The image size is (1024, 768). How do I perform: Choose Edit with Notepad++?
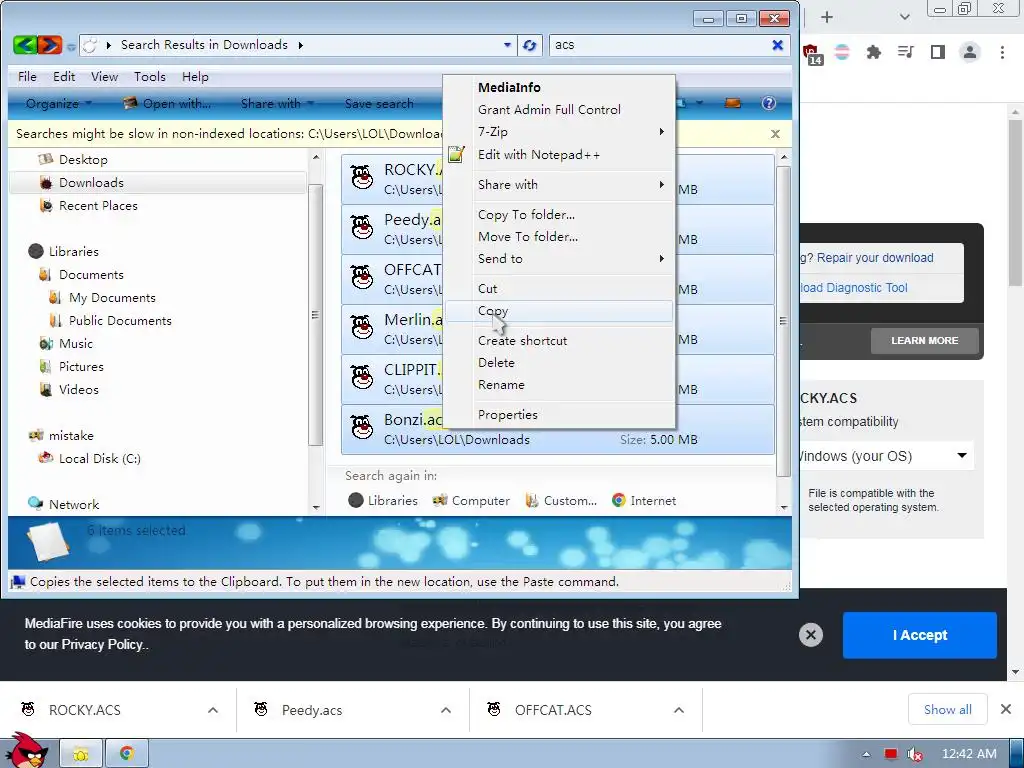click(x=560, y=155)
